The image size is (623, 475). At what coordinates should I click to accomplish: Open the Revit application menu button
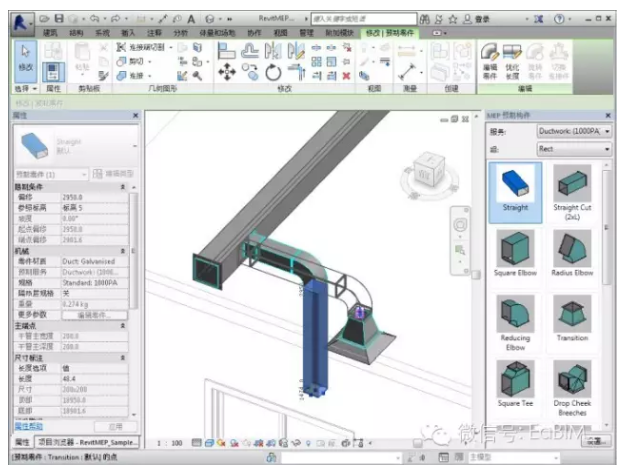[x=22, y=23]
